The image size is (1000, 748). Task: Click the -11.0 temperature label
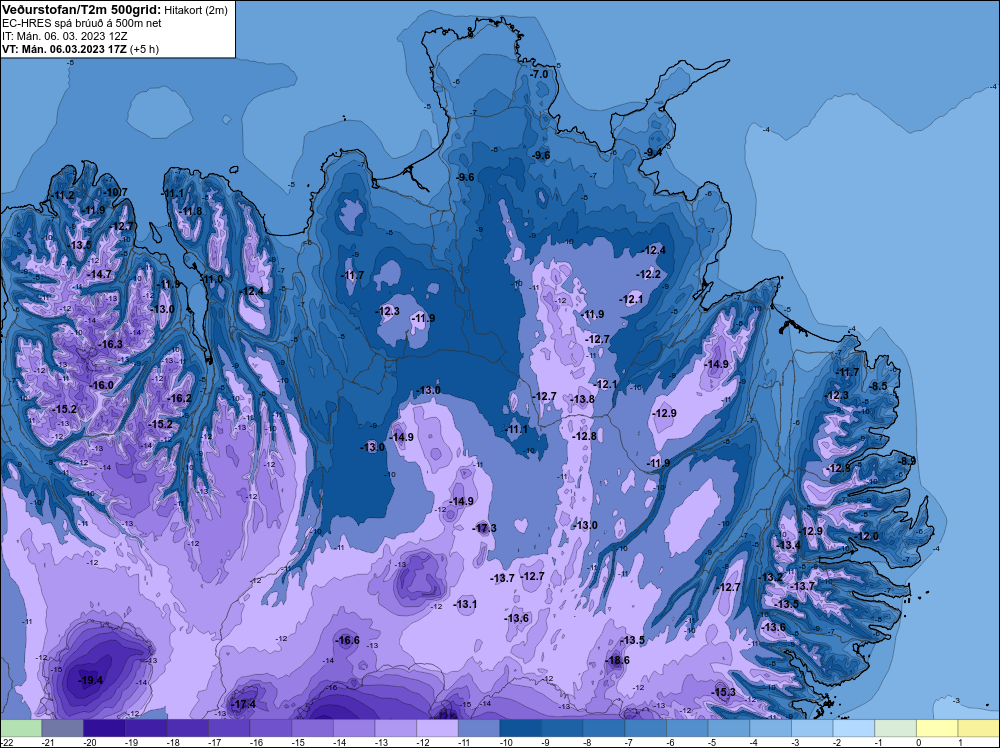pyautogui.click(x=211, y=279)
